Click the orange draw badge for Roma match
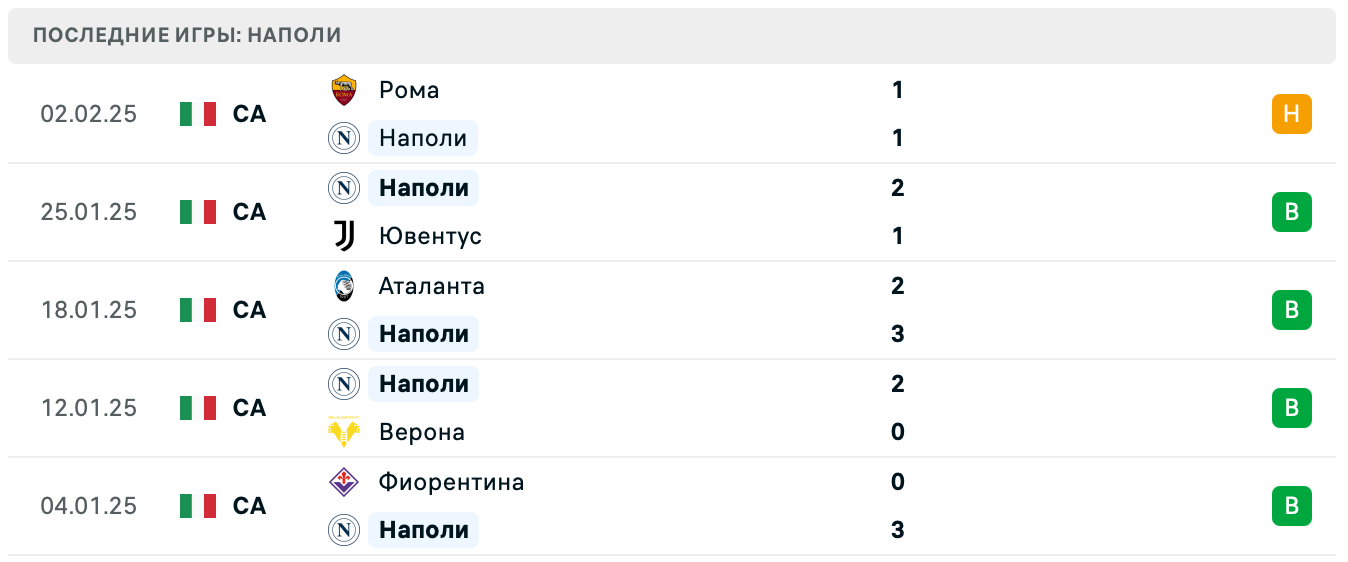 1291,114
